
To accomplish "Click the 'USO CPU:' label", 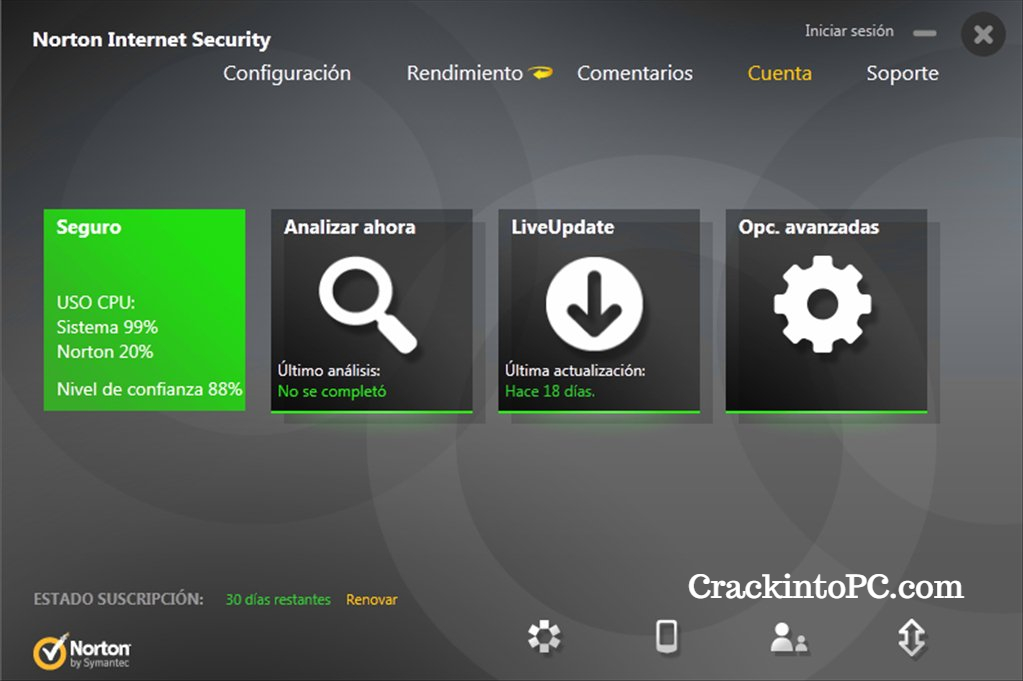I will (x=96, y=303).
